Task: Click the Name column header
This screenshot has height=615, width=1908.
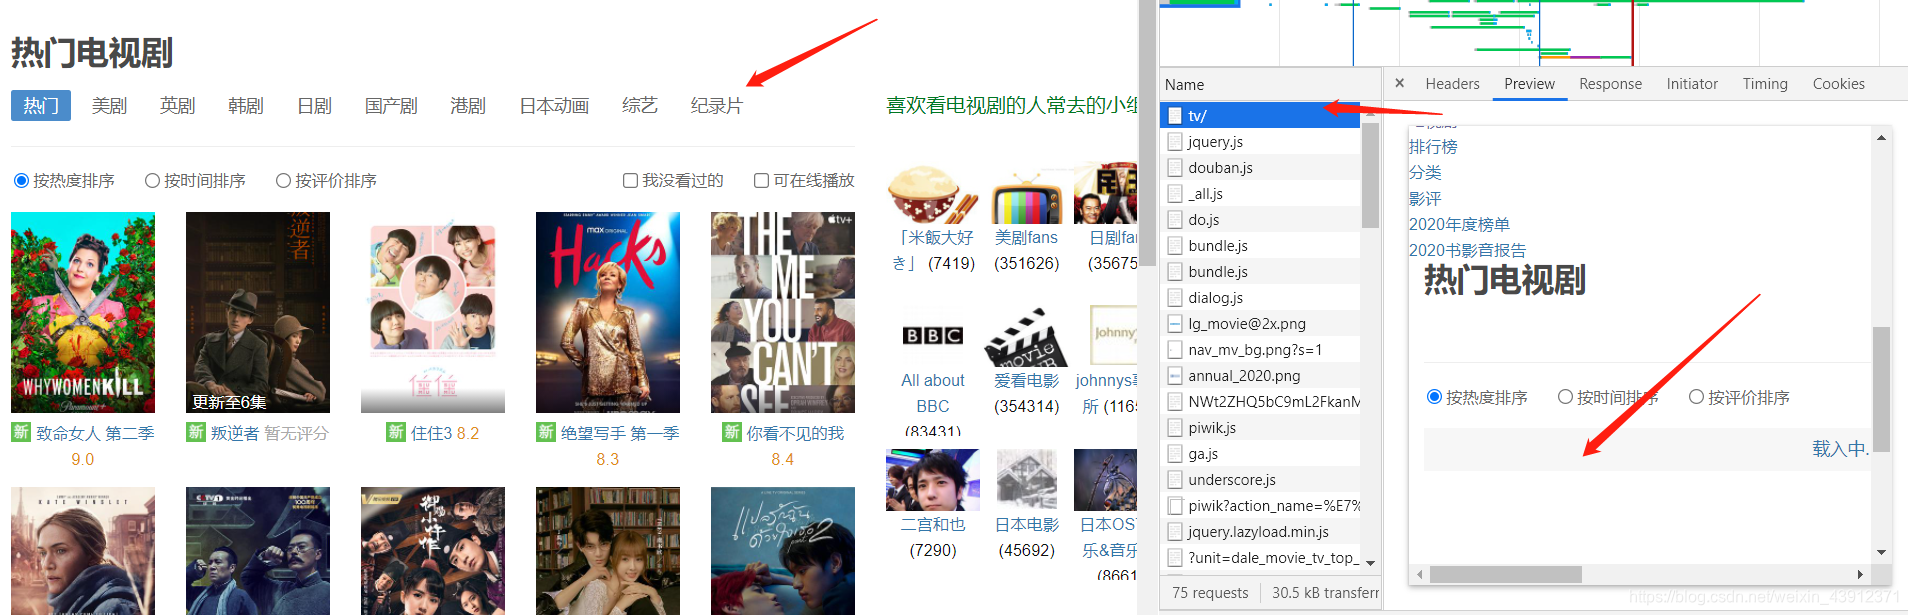Action: [1184, 85]
